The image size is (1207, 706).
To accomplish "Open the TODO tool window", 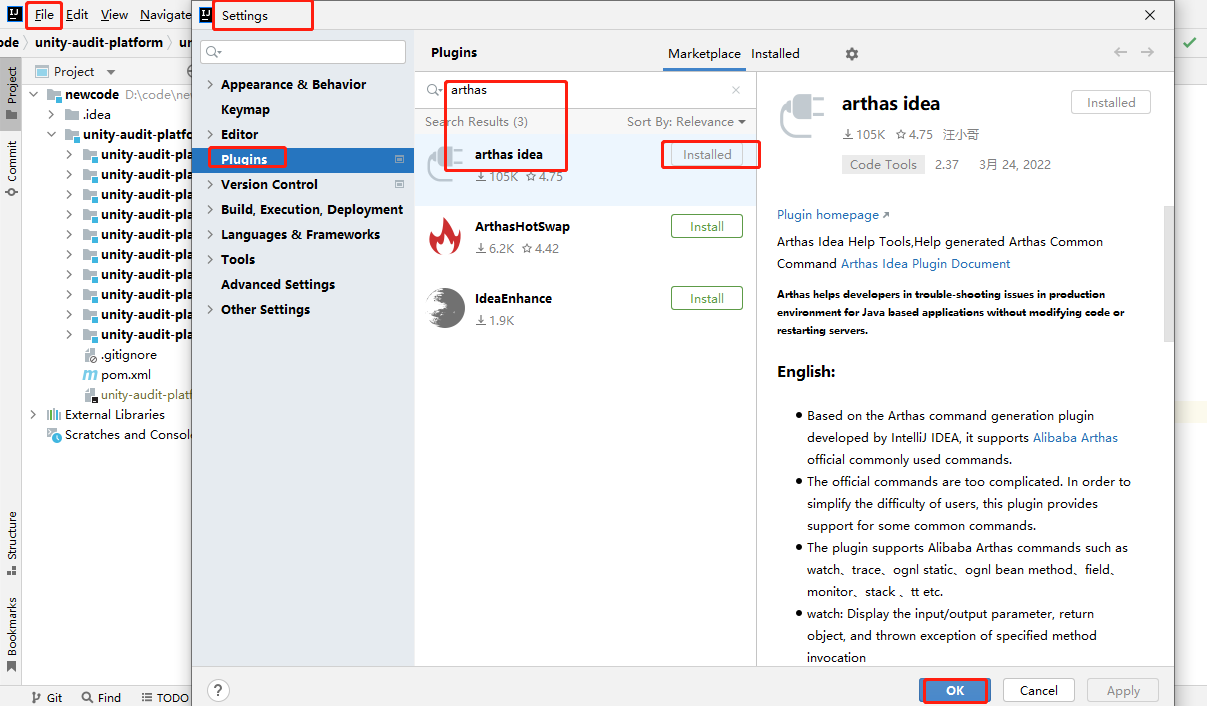I will coord(165,698).
